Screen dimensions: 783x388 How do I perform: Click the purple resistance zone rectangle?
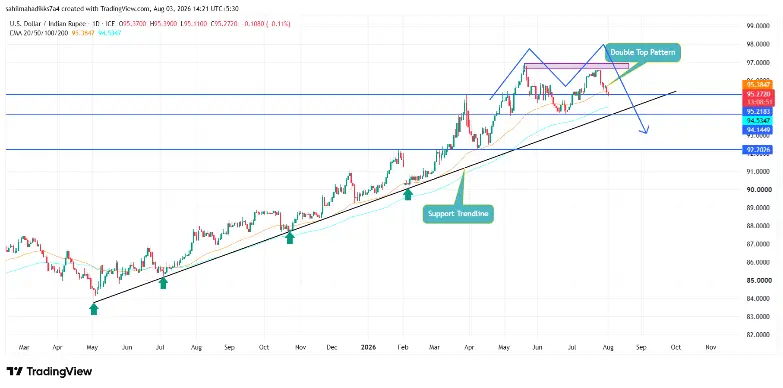click(576, 66)
